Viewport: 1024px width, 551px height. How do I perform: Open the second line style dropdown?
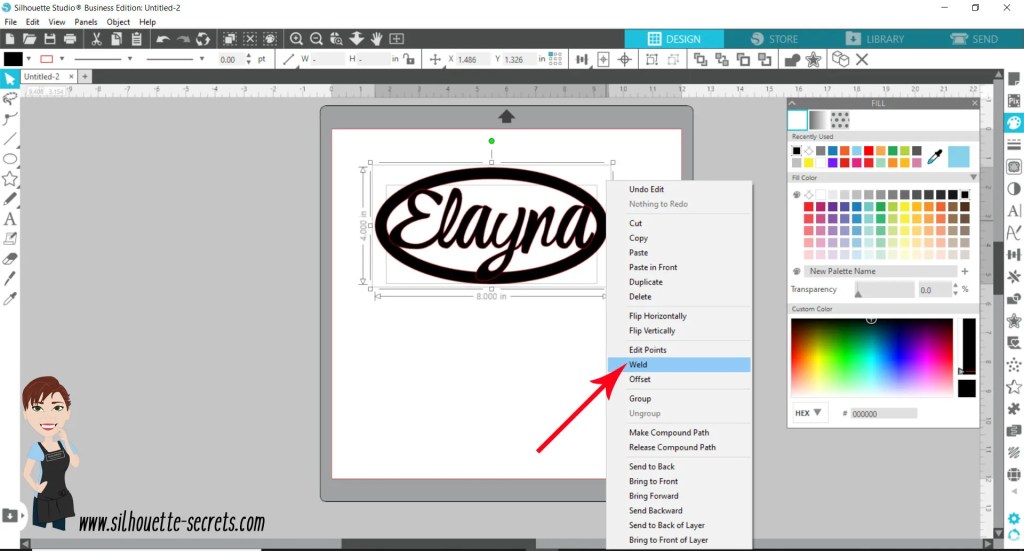202,59
